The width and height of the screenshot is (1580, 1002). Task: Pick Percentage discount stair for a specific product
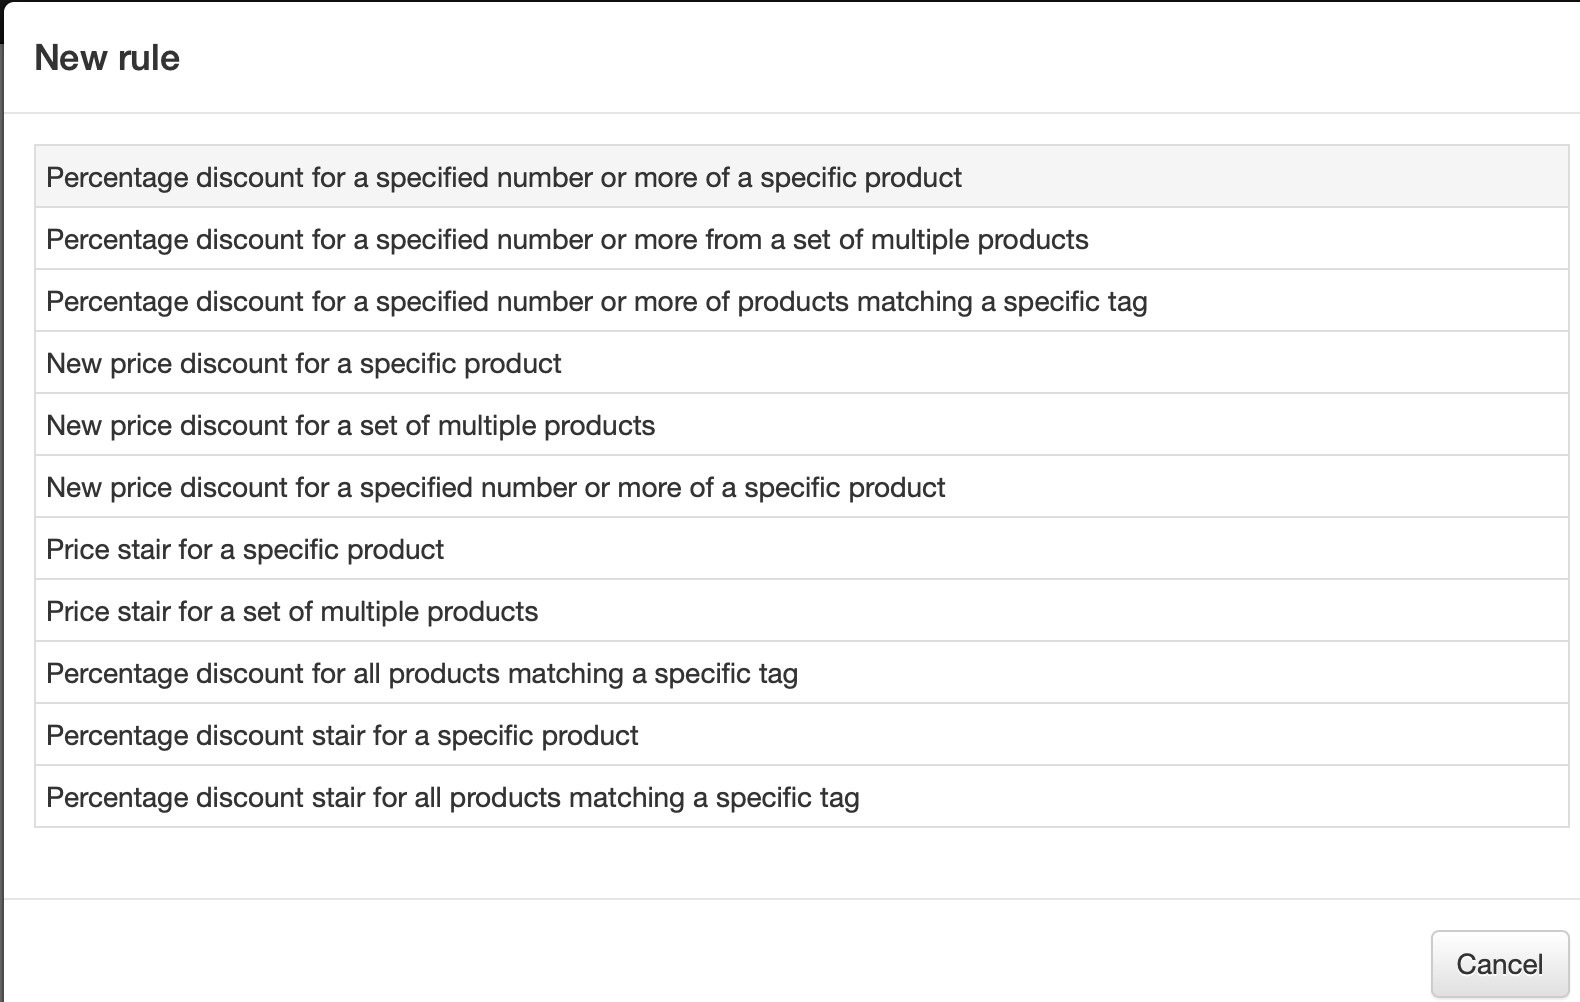342,736
